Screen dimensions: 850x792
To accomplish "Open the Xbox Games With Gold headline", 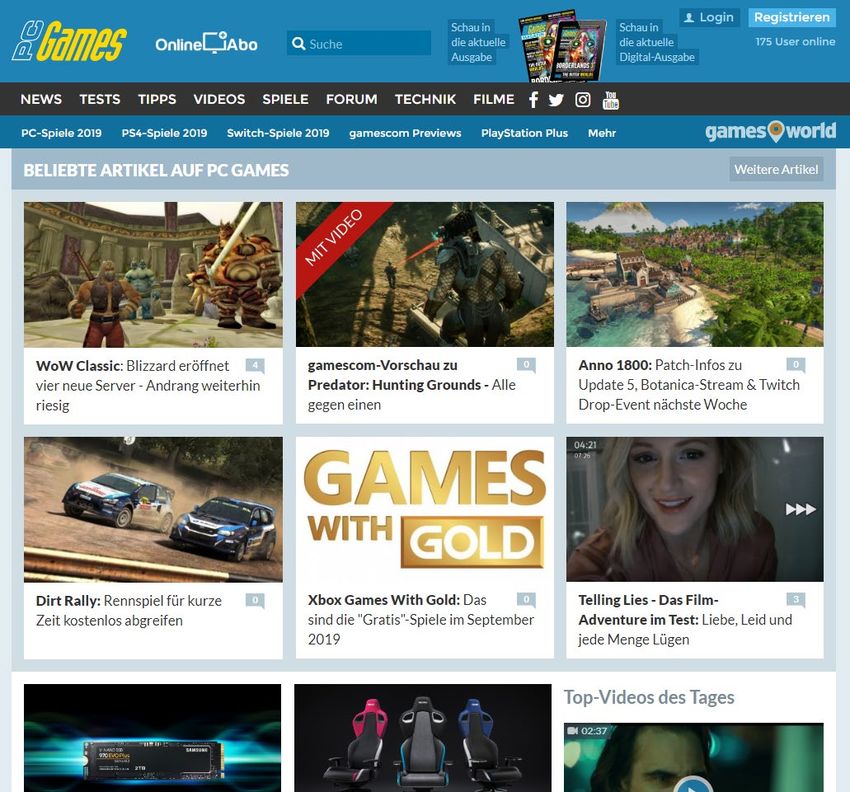I will 421,620.
